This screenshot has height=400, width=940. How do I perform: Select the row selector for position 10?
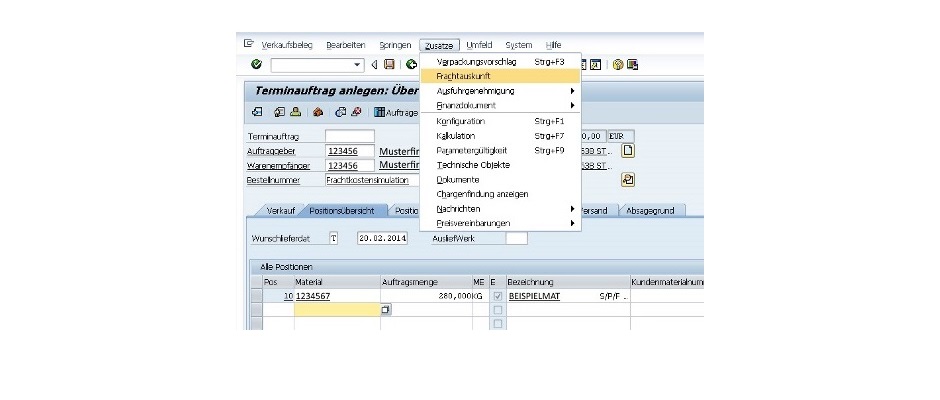[x=256, y=297]
